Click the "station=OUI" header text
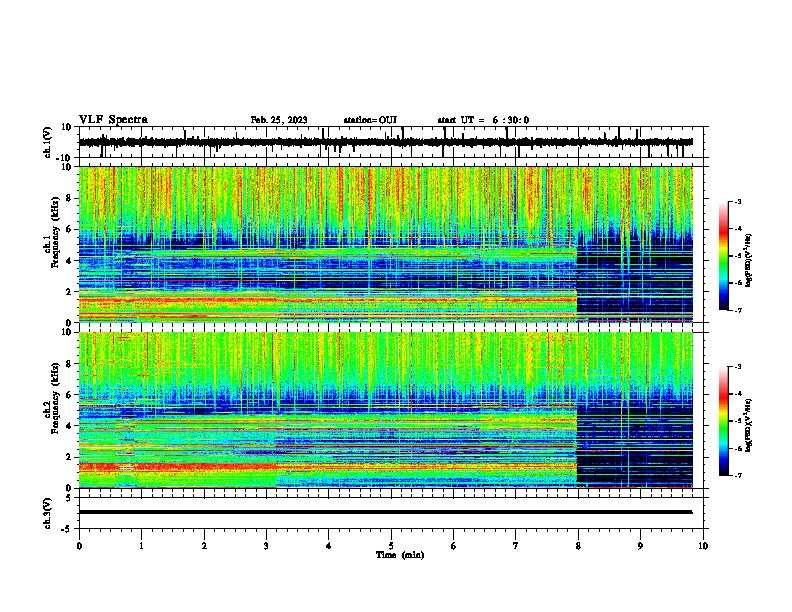 [370, 120]
